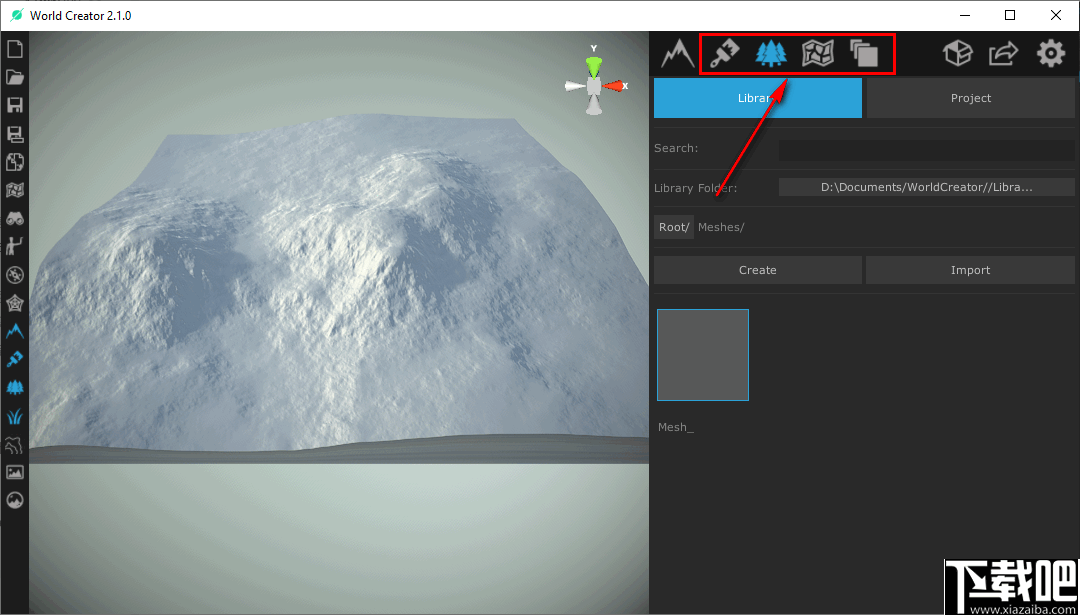Open settings gear in top panel
This screenshot has height=615, width=1080.
click(x=1051, y=53)
